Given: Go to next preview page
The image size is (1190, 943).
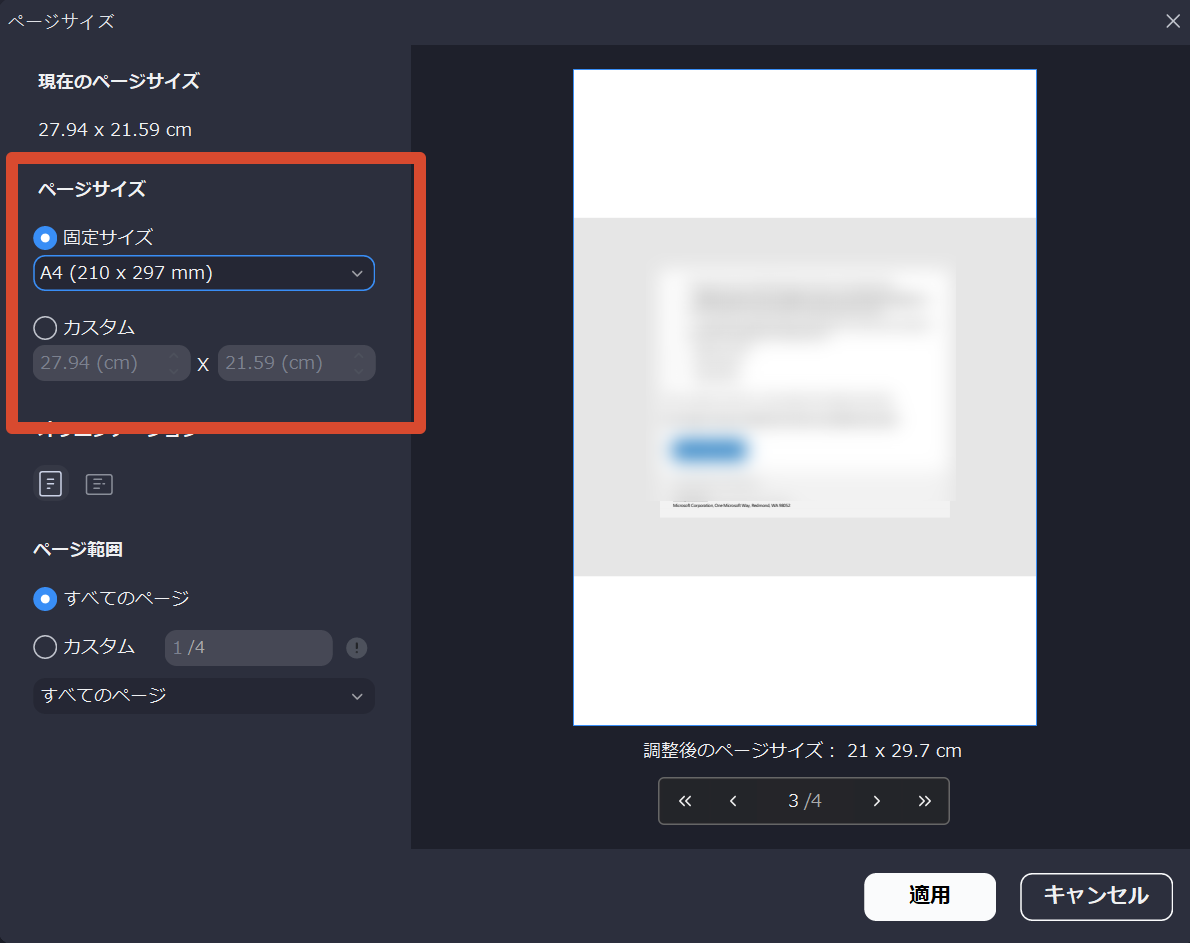Looking at the screenshot, I should (877, 801).
